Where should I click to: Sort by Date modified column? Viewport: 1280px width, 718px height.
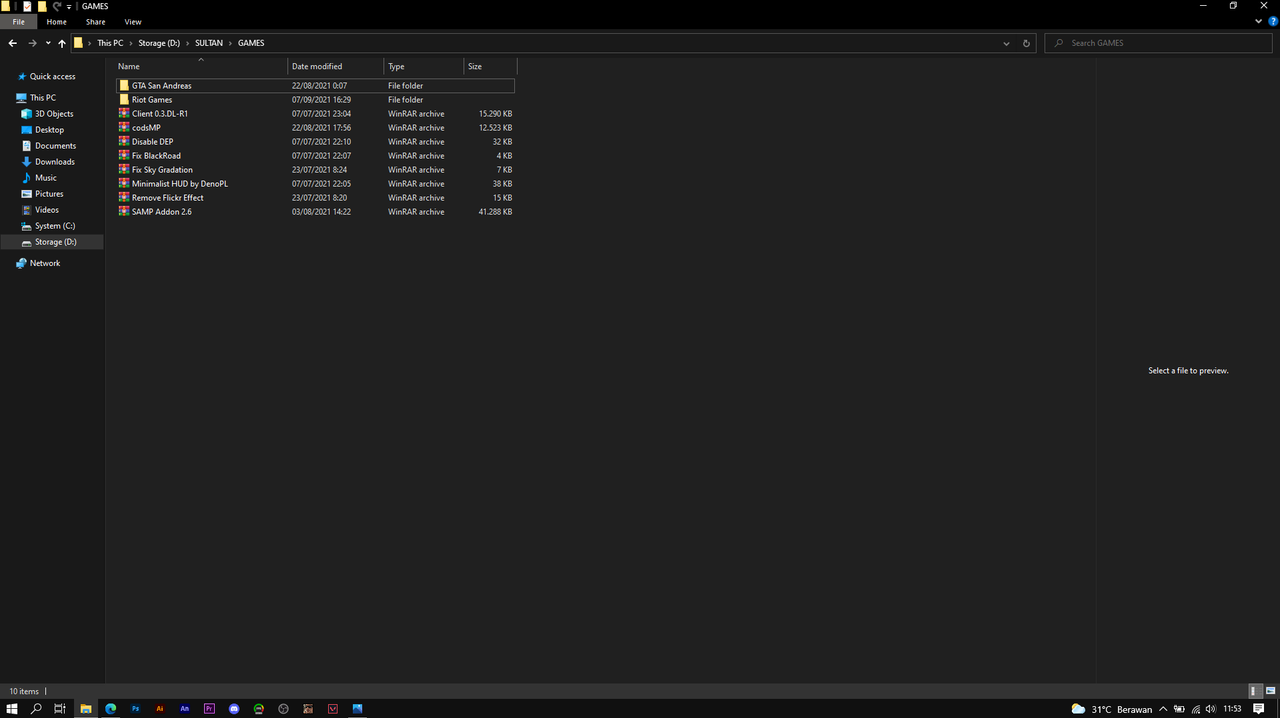click(x=335, y=66)
